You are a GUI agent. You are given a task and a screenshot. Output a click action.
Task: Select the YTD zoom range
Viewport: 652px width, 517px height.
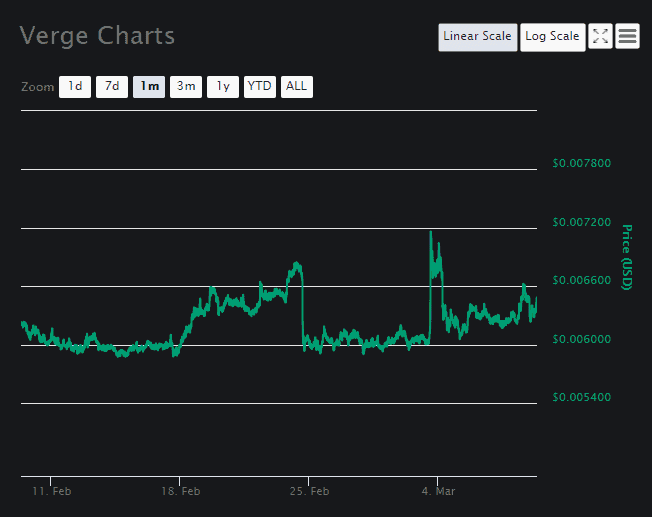260,87
